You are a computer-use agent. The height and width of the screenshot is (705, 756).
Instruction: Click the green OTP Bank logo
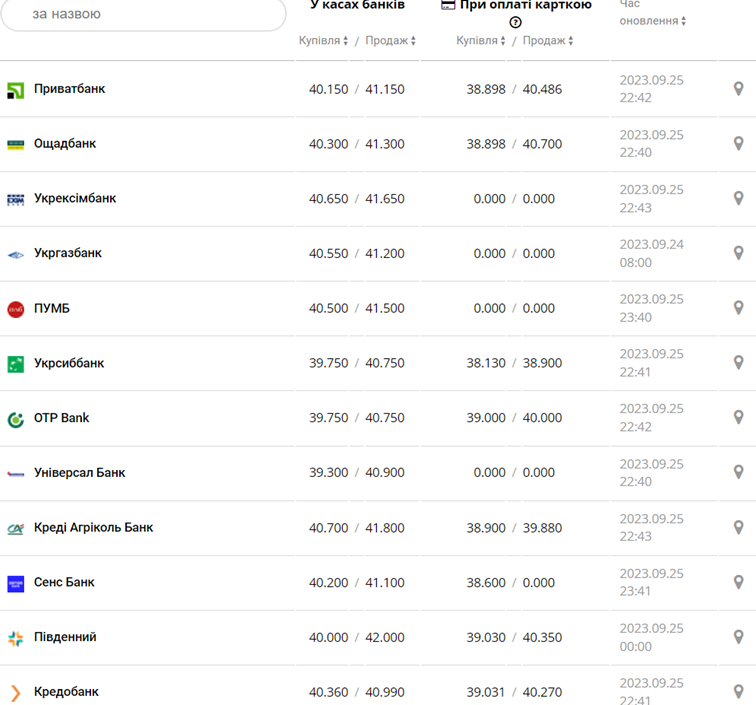click(15, 419)
